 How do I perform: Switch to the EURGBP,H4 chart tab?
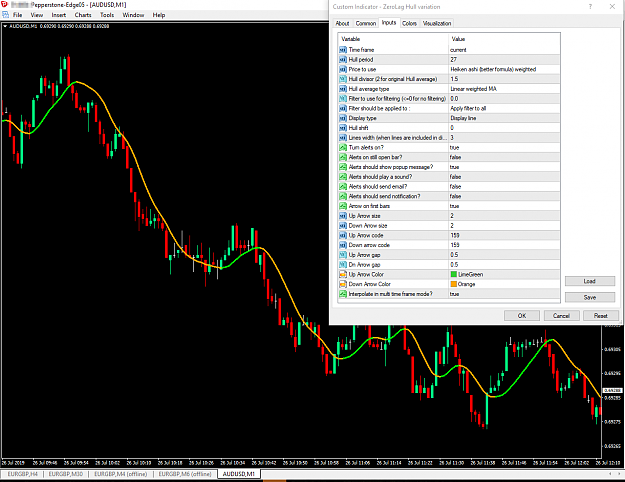(22, 474)
